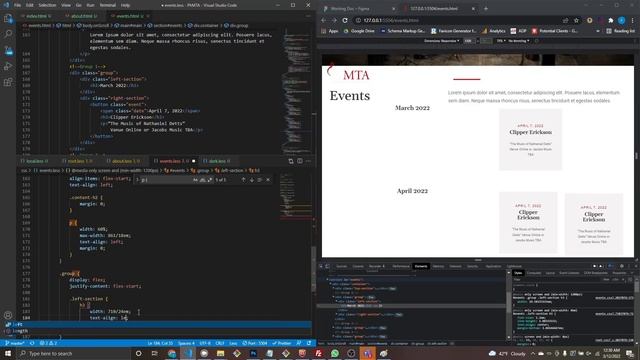Viewport: 640px width, 360px height.
Task: Open a new tab in Chrome
Action: tap(486, 8)
